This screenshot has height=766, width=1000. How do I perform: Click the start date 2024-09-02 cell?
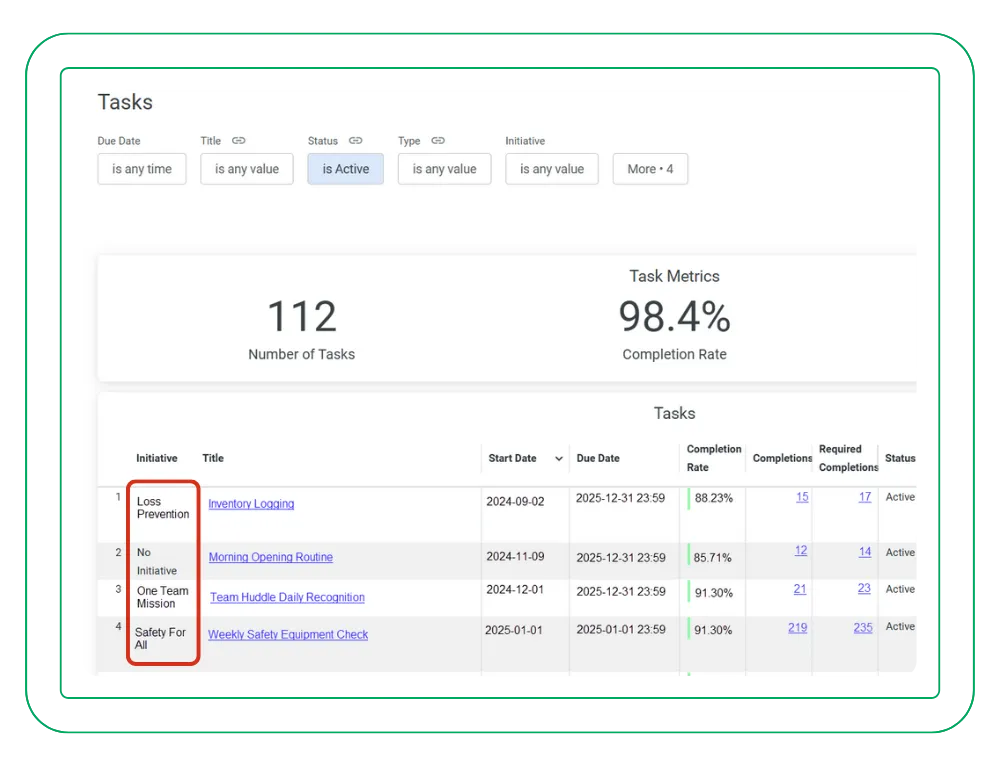point(515,502)
